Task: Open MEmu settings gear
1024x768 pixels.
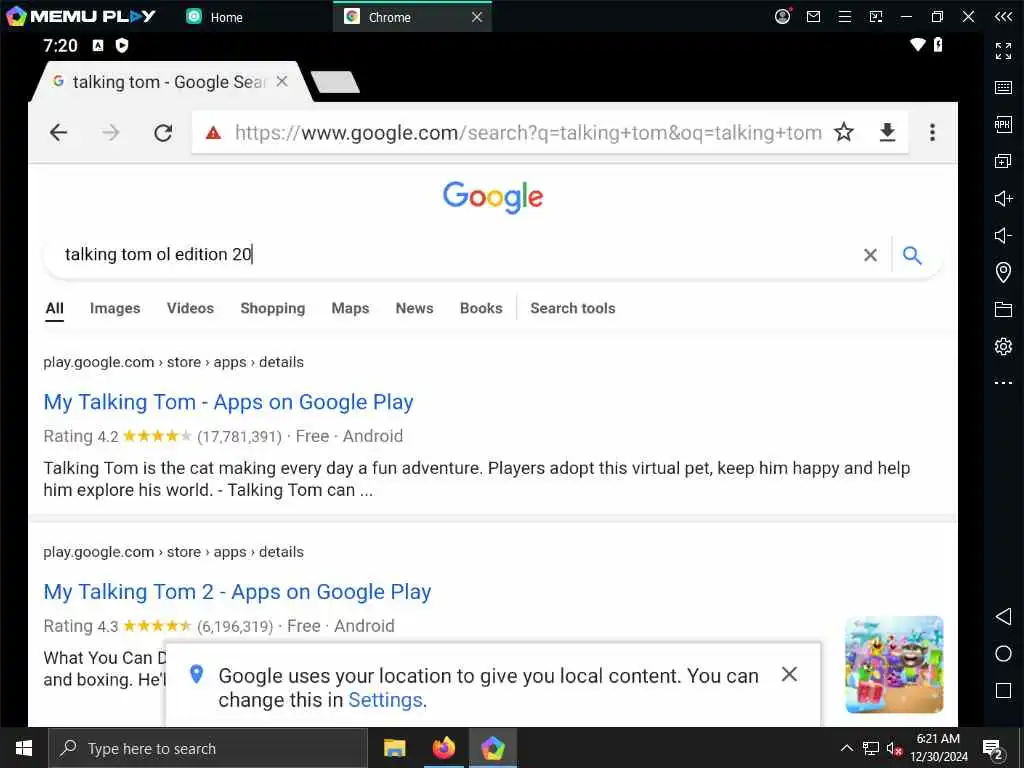Action: (1003, 346)
